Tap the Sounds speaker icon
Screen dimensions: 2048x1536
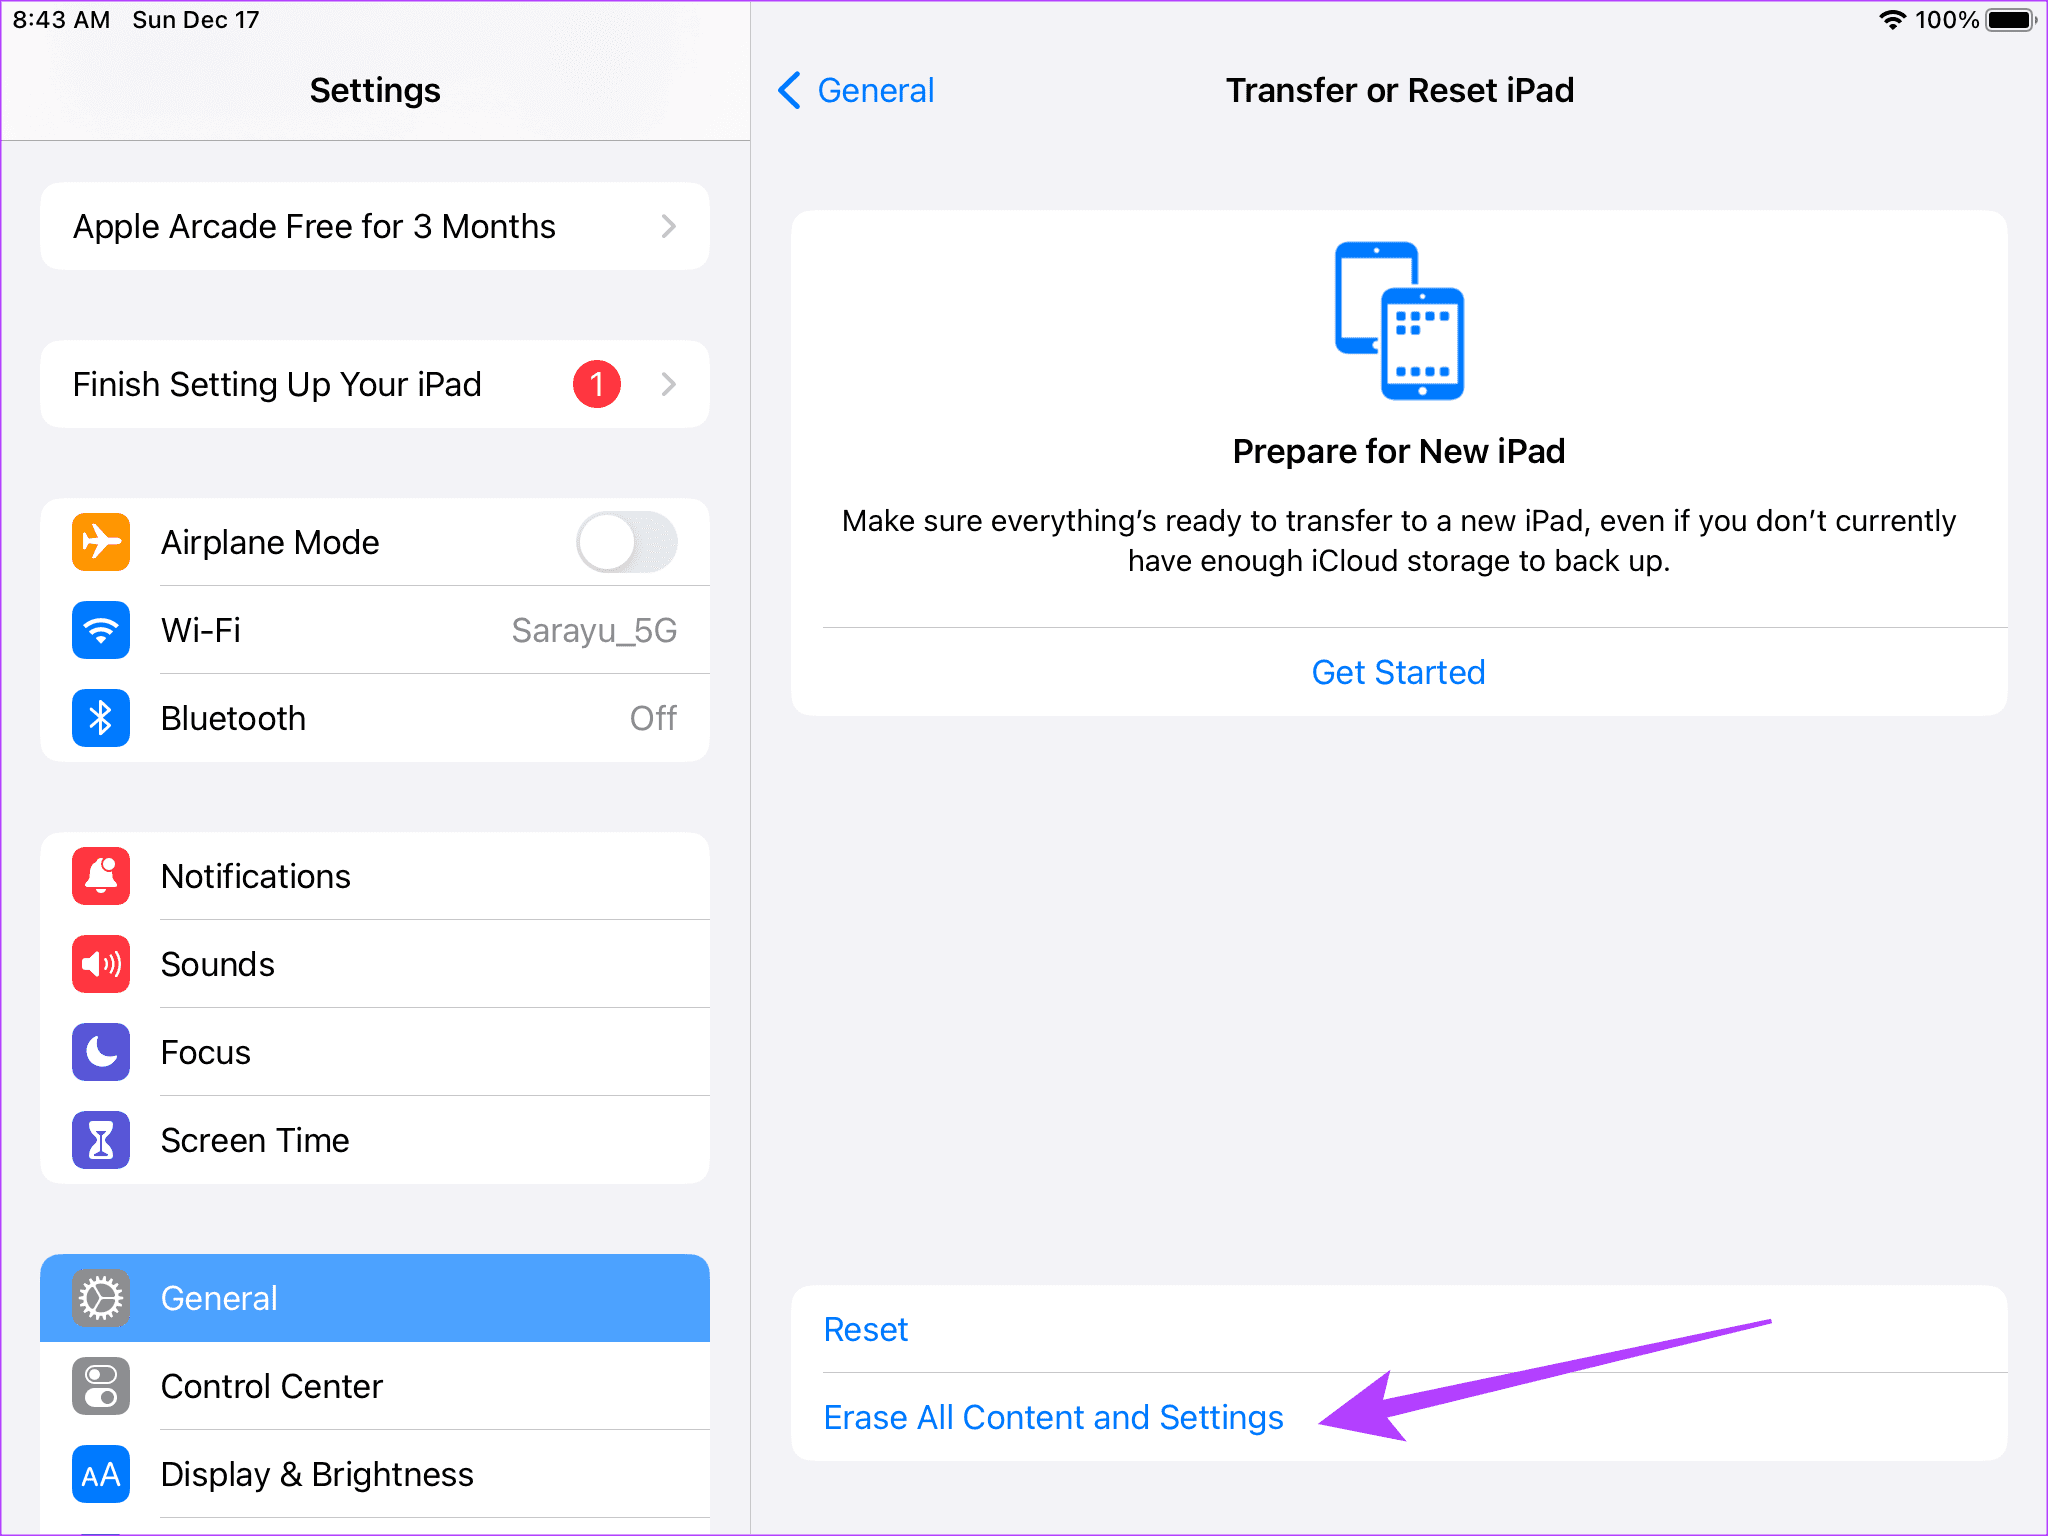point(100,963)
